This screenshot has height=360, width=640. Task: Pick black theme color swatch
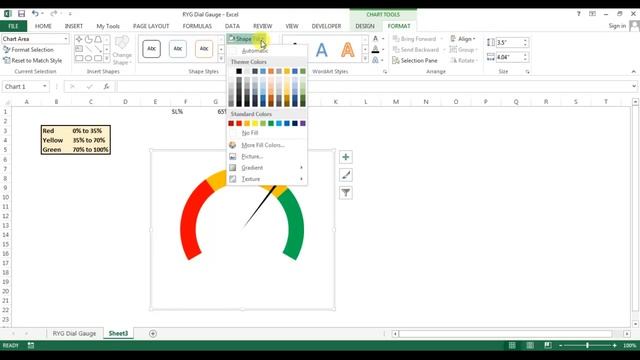pos(239,71)
